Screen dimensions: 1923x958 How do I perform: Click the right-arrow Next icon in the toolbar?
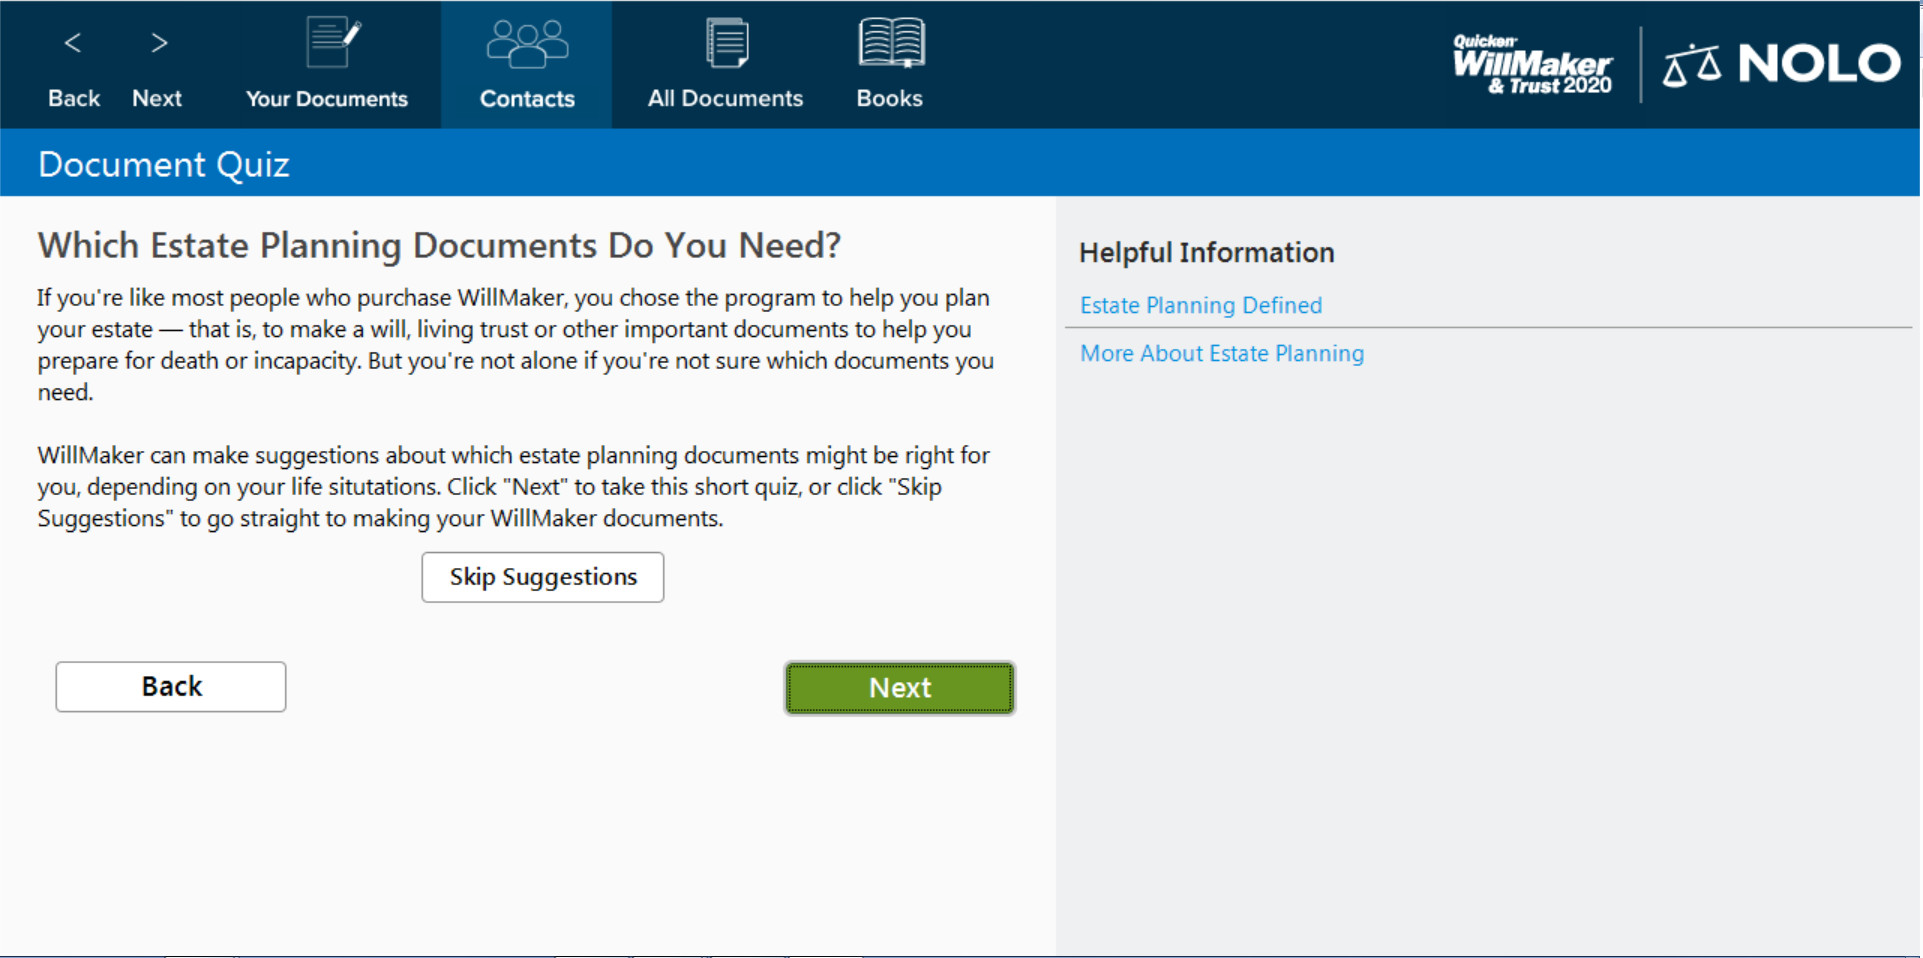coord(158,43)
